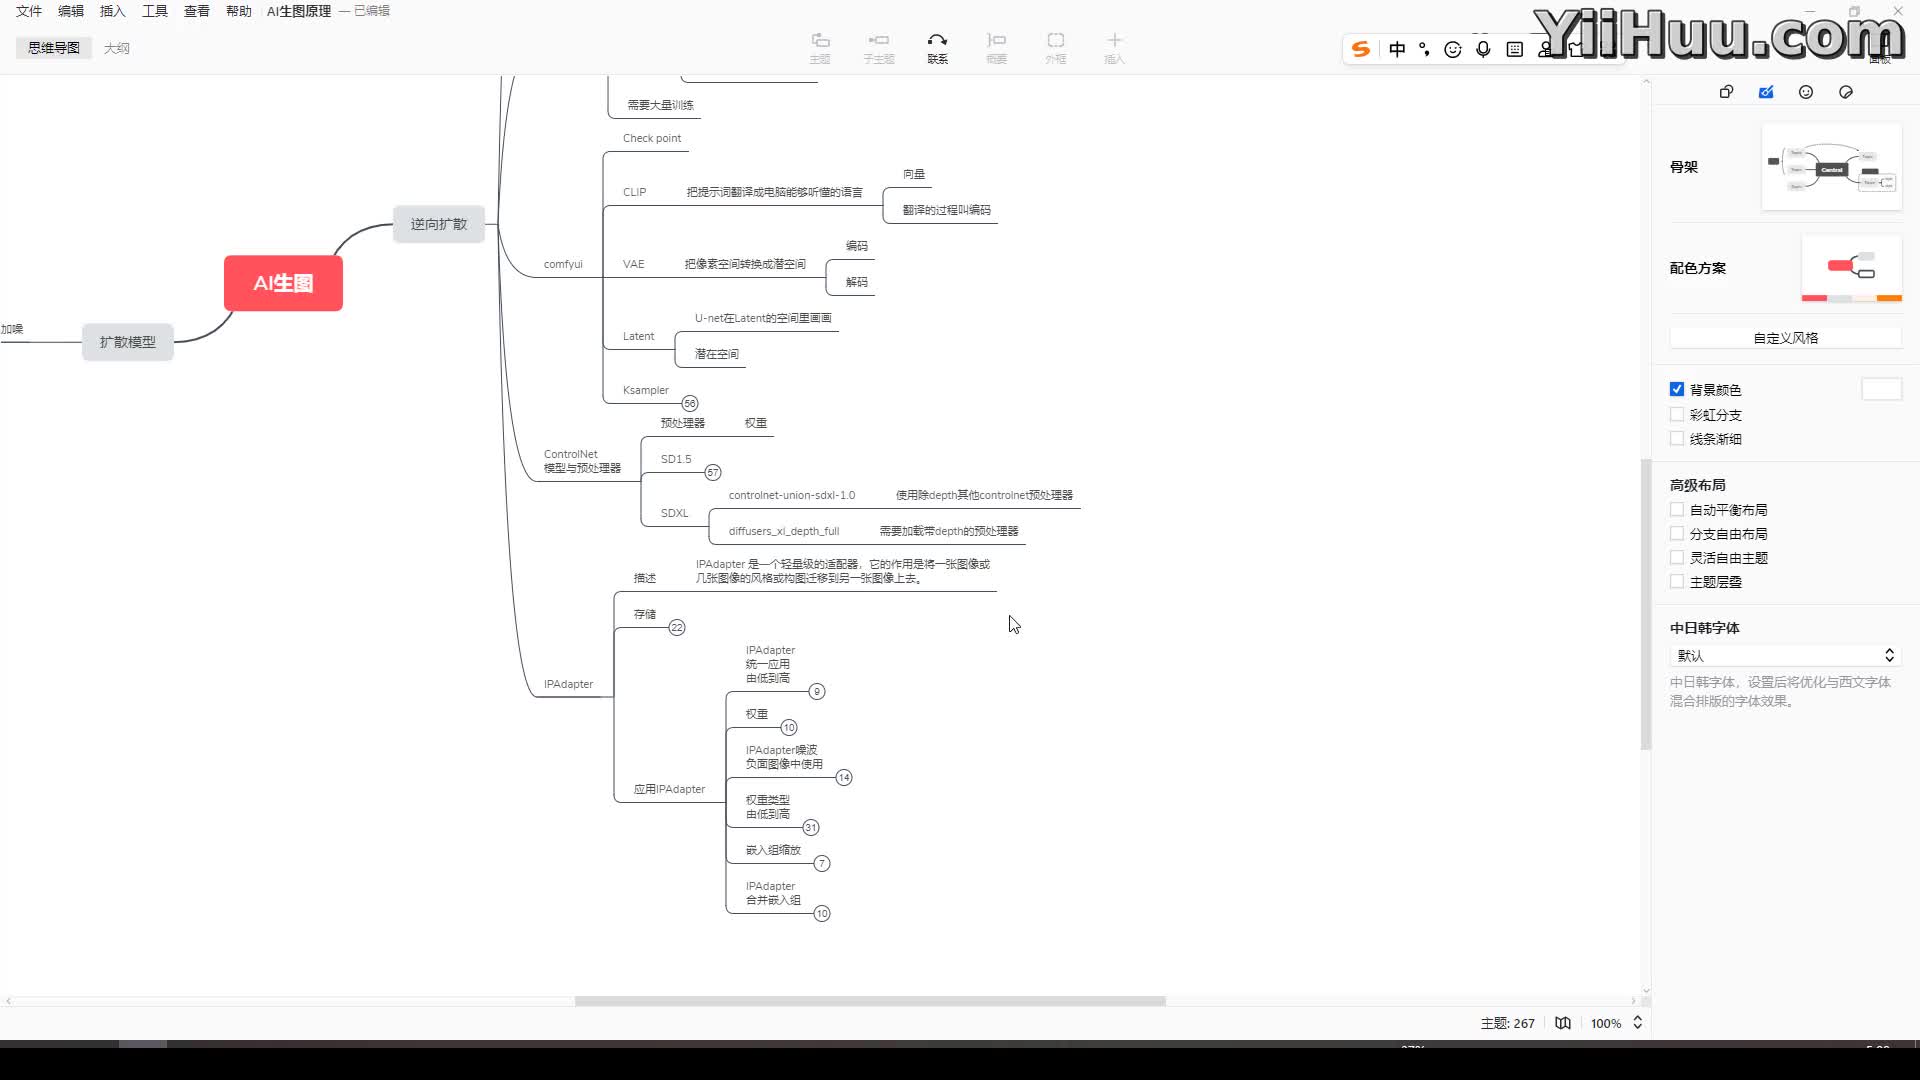Screen dimensions: 1920x1080
Task: Open the zoom 100% stepper
Action: (x=1638, y=1023)
